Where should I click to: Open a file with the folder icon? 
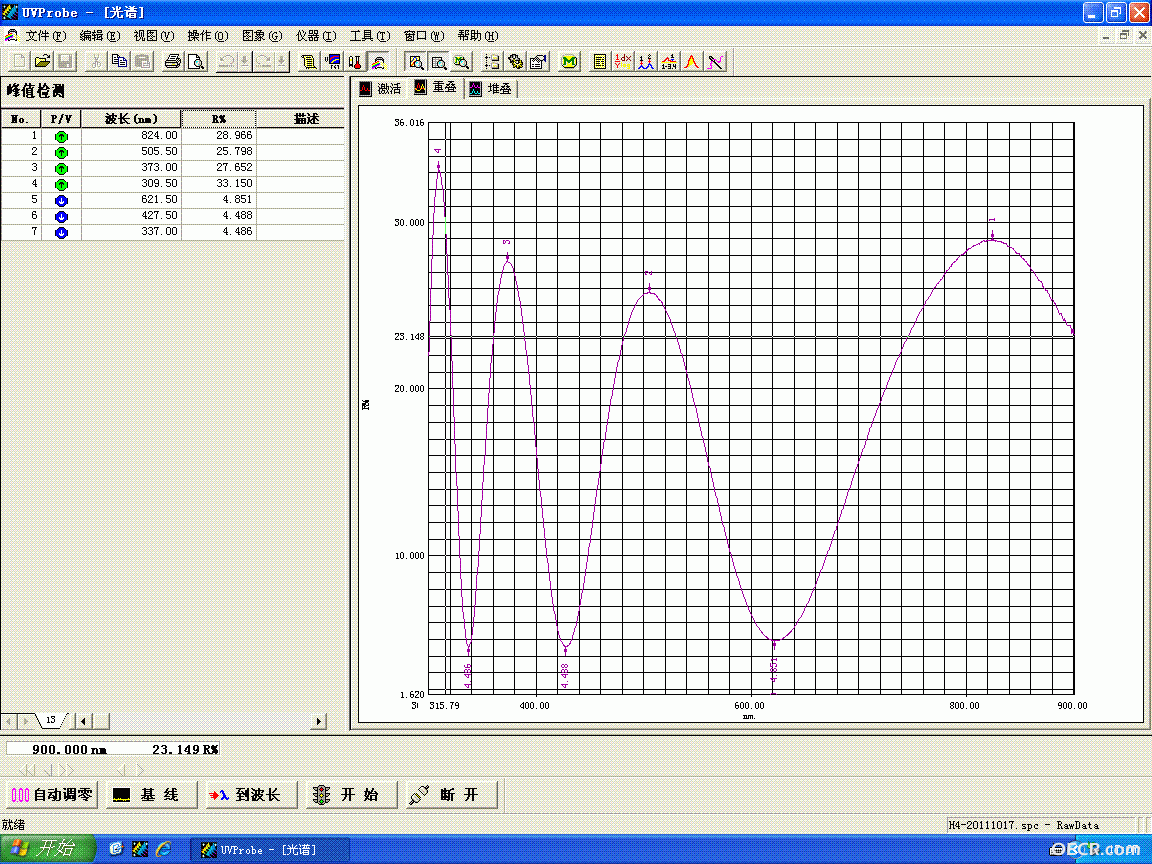[43, 62]
